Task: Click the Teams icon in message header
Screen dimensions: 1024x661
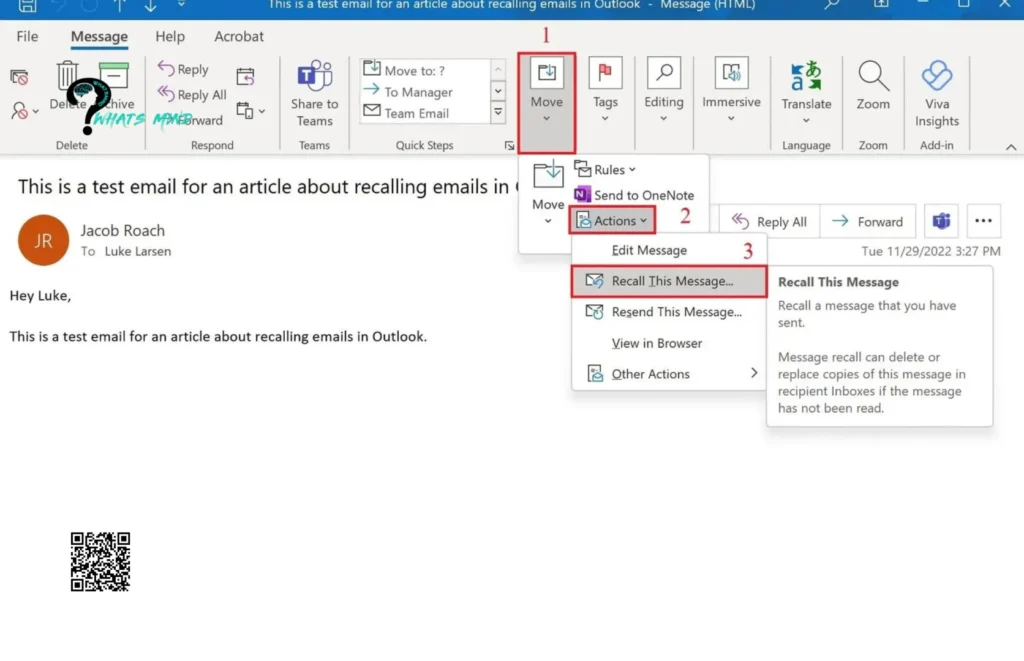Action: (x=941, y=222)
